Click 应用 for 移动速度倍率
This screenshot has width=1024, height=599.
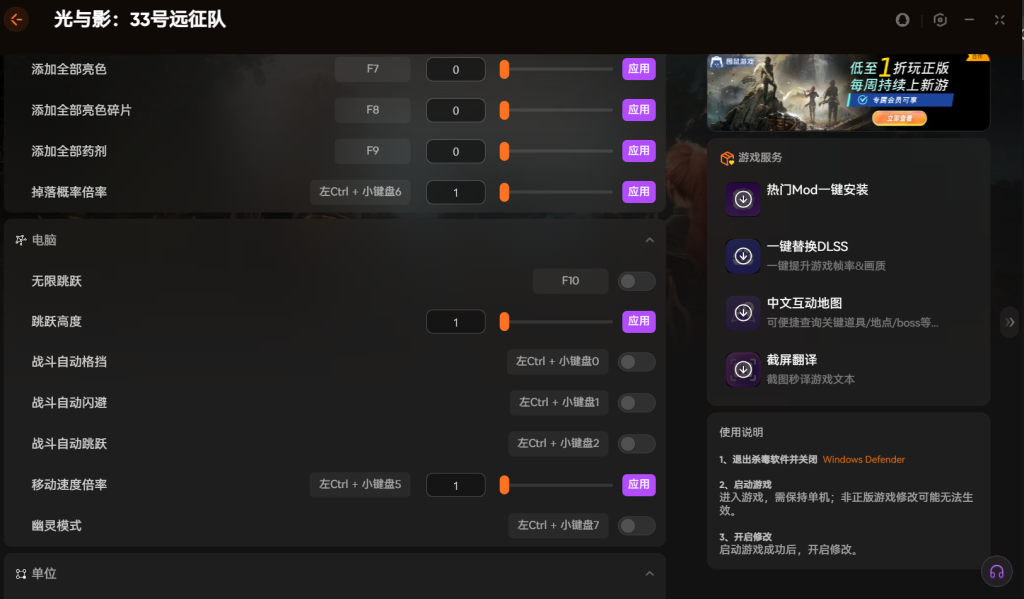[638, 485]
